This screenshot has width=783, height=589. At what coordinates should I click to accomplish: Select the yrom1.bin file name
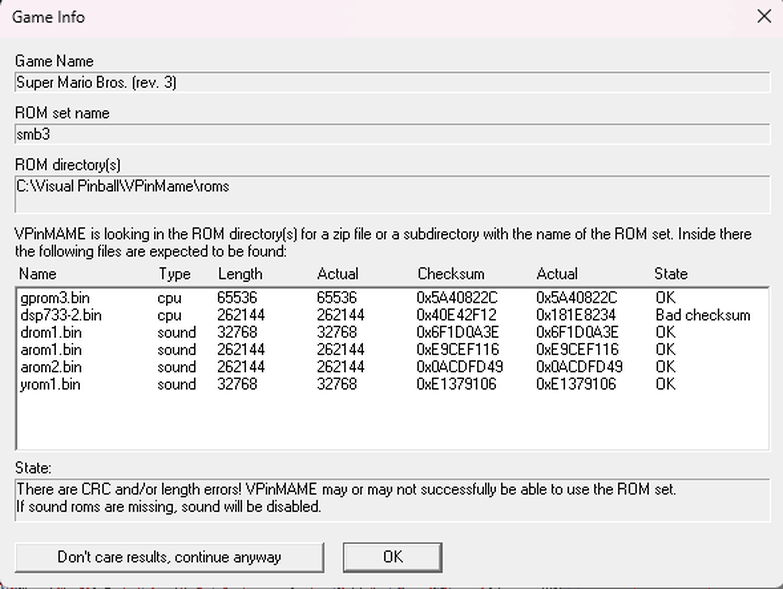click(50, 384)
